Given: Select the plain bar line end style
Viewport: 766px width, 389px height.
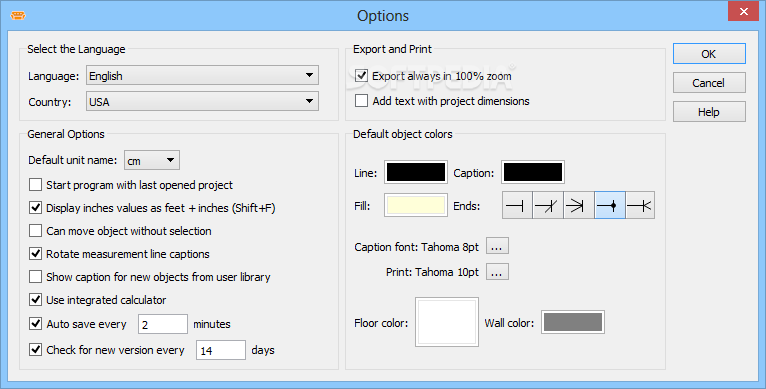Looking at the screenshot, I should pyautogui.click(x=517, y=206).
